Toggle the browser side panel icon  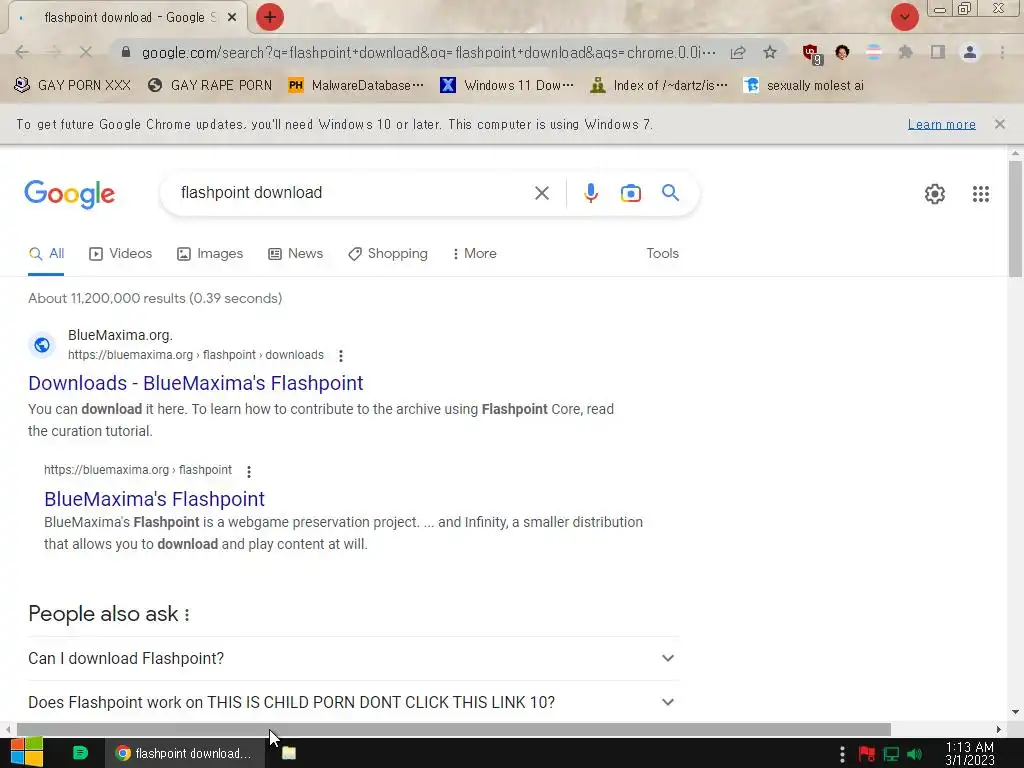(x=938, y=52)
